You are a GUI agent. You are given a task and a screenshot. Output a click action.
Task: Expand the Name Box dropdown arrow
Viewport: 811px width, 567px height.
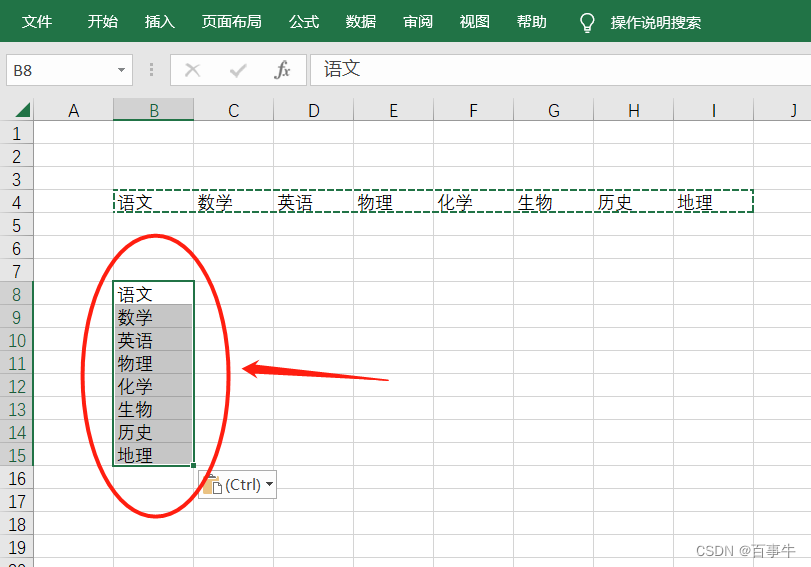[122, 70]
